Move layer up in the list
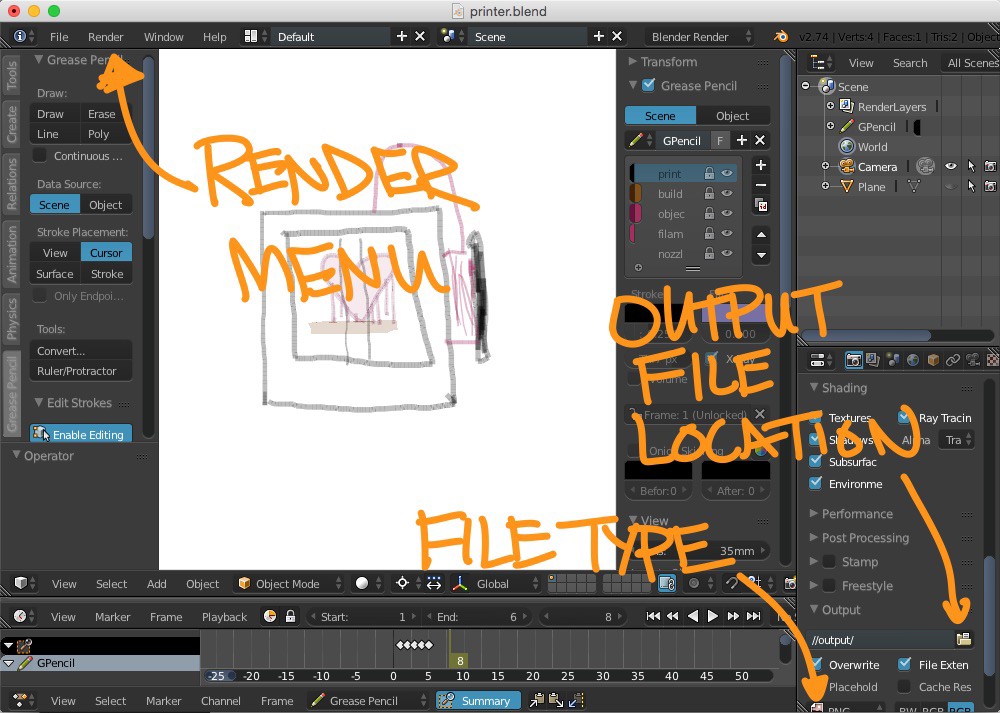1000x713 pixels. tap(761, 235)
